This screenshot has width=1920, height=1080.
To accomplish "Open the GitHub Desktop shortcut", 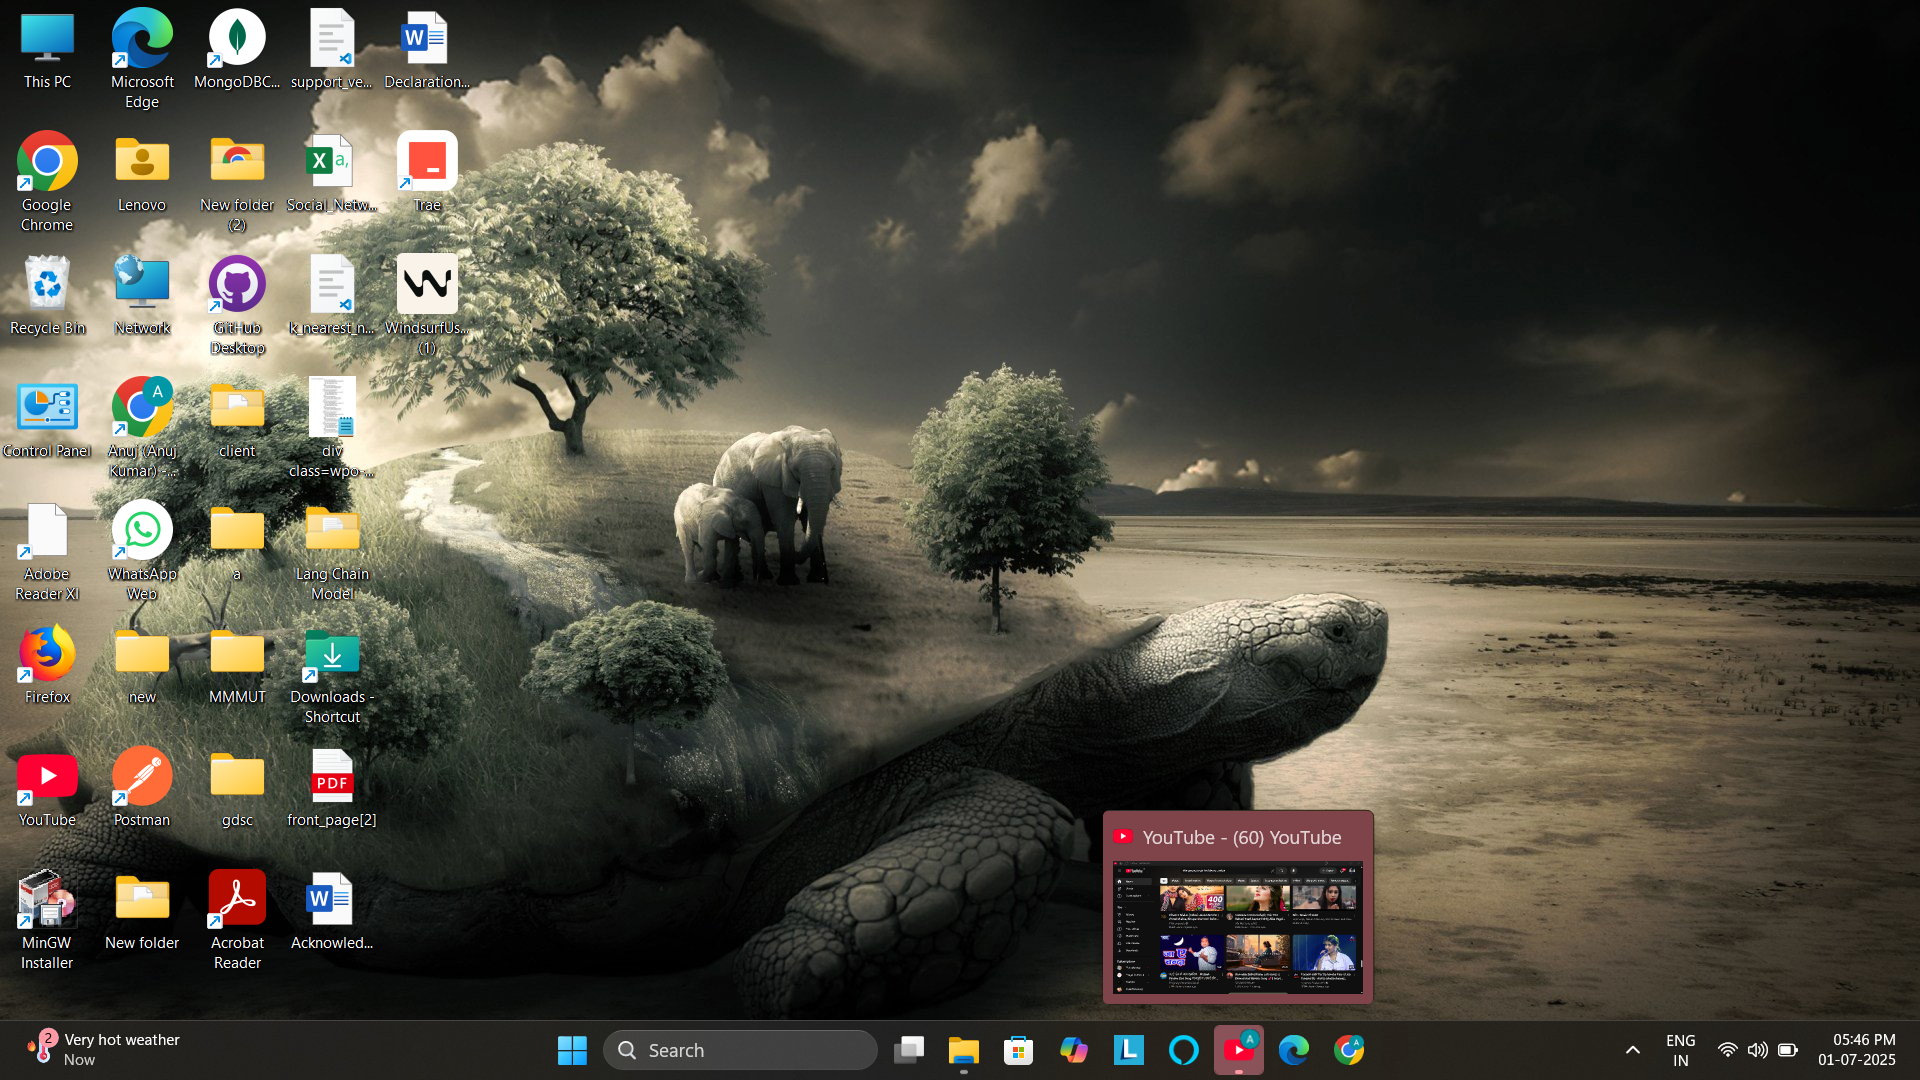I will (237, 287).
